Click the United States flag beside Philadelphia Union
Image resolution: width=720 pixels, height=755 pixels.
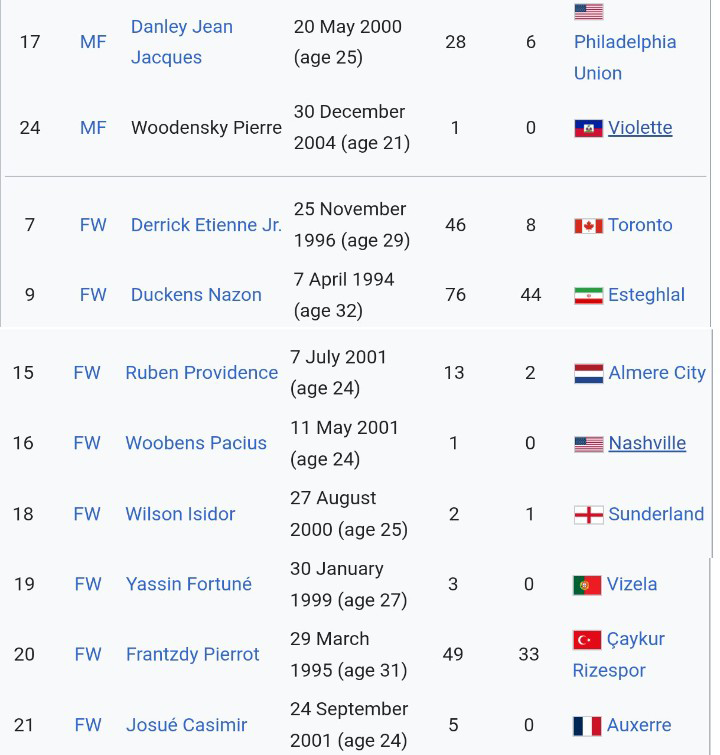[588, 12]
